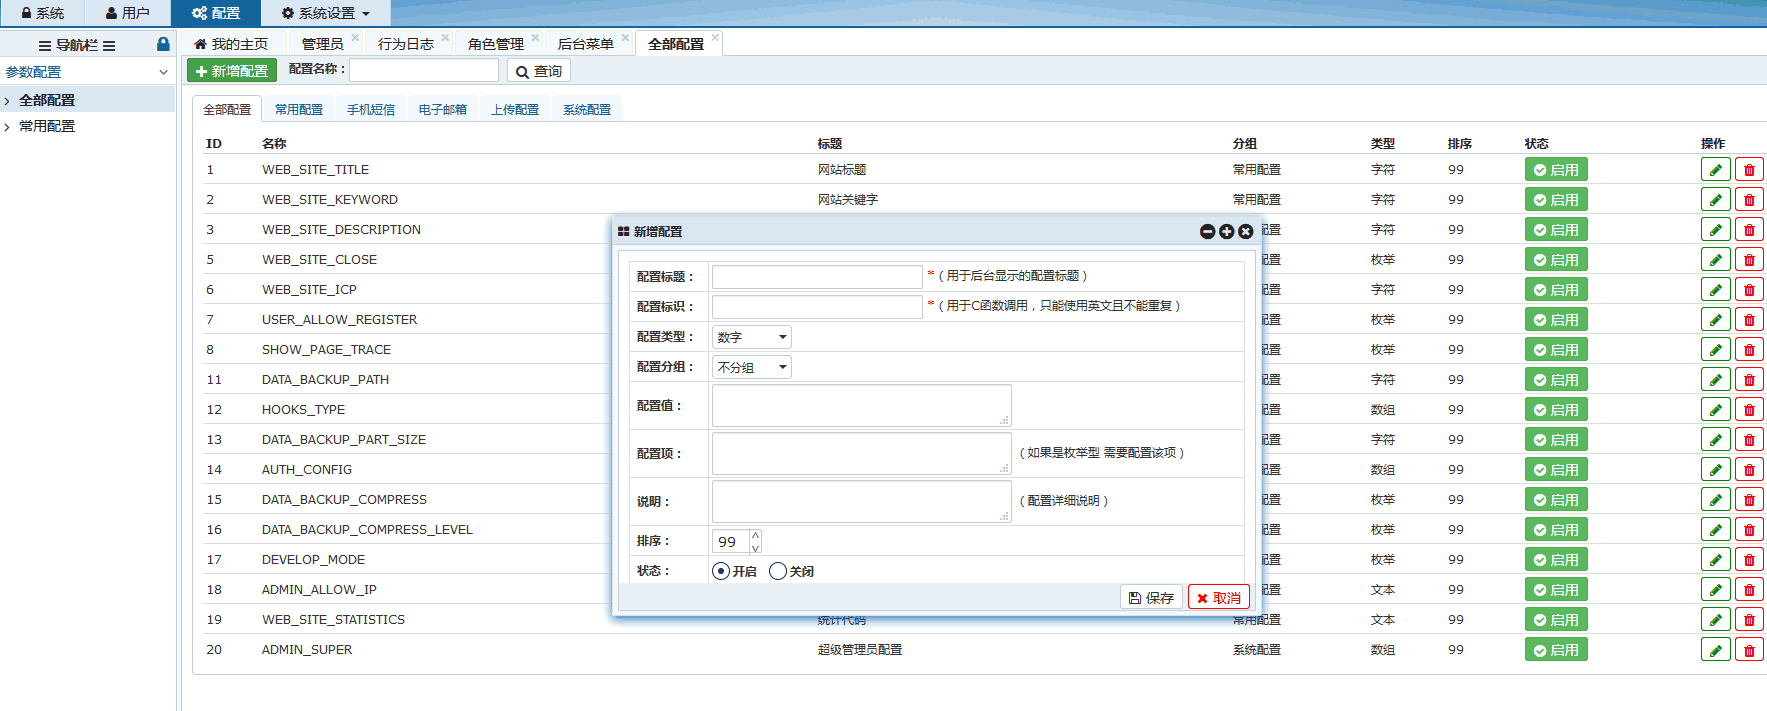The image size is (1767, 711).
Task: Click delete trash icon for WEB_SITE_KEYWORD row
Action: 1749,200
